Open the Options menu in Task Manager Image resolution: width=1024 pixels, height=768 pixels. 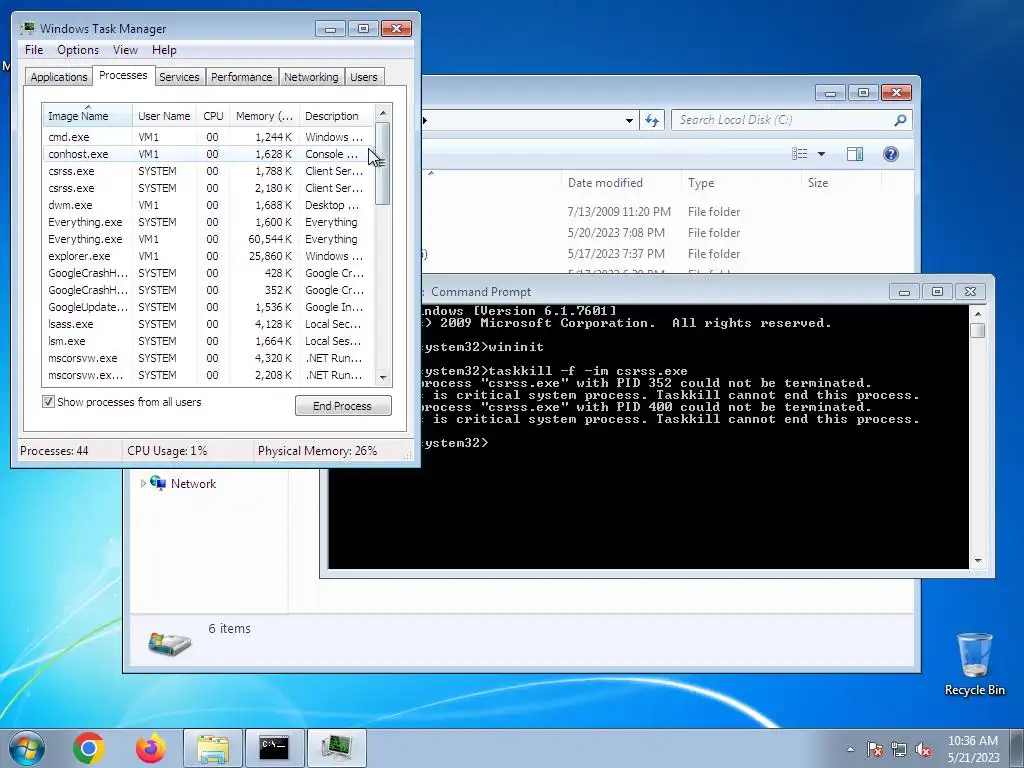(78, 50)
